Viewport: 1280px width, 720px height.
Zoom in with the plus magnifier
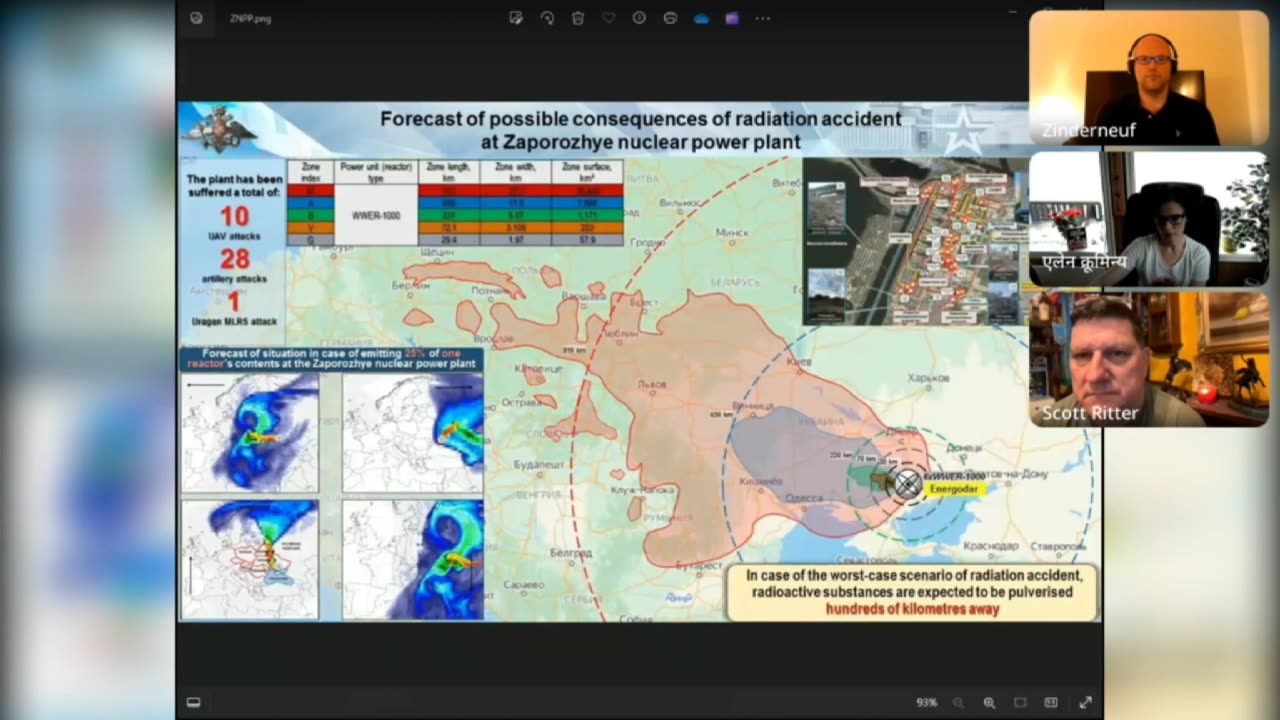click(989, 703)
